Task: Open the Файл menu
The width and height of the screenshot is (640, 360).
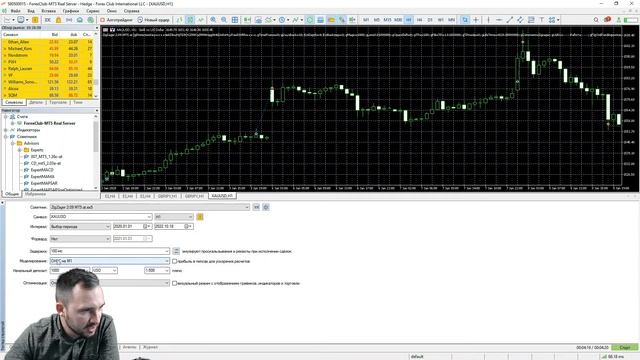Action: [x=15, y=11]
